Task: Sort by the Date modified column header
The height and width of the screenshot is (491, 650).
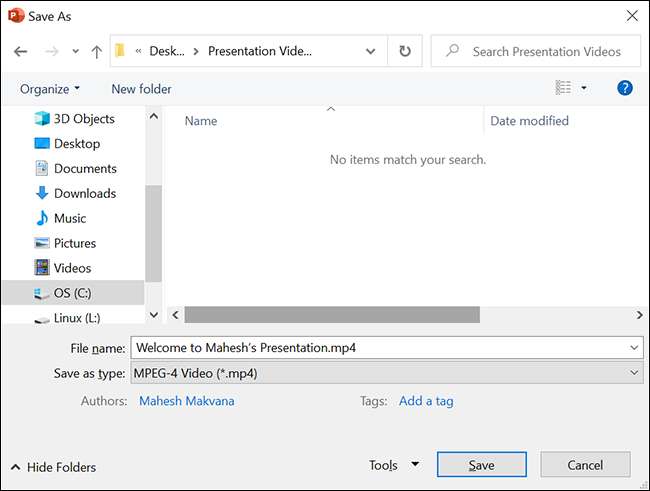Action: click(x=529, y=121)
